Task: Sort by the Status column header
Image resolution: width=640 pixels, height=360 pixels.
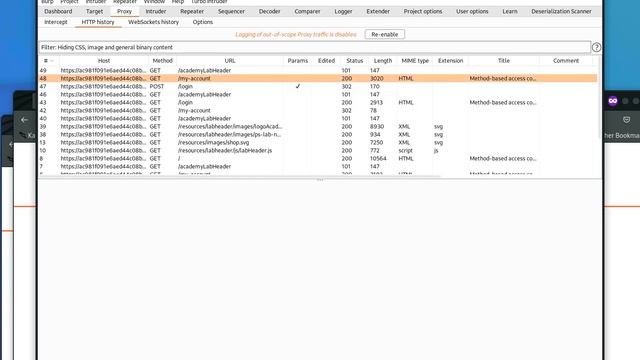Action: tap(355, 61)
